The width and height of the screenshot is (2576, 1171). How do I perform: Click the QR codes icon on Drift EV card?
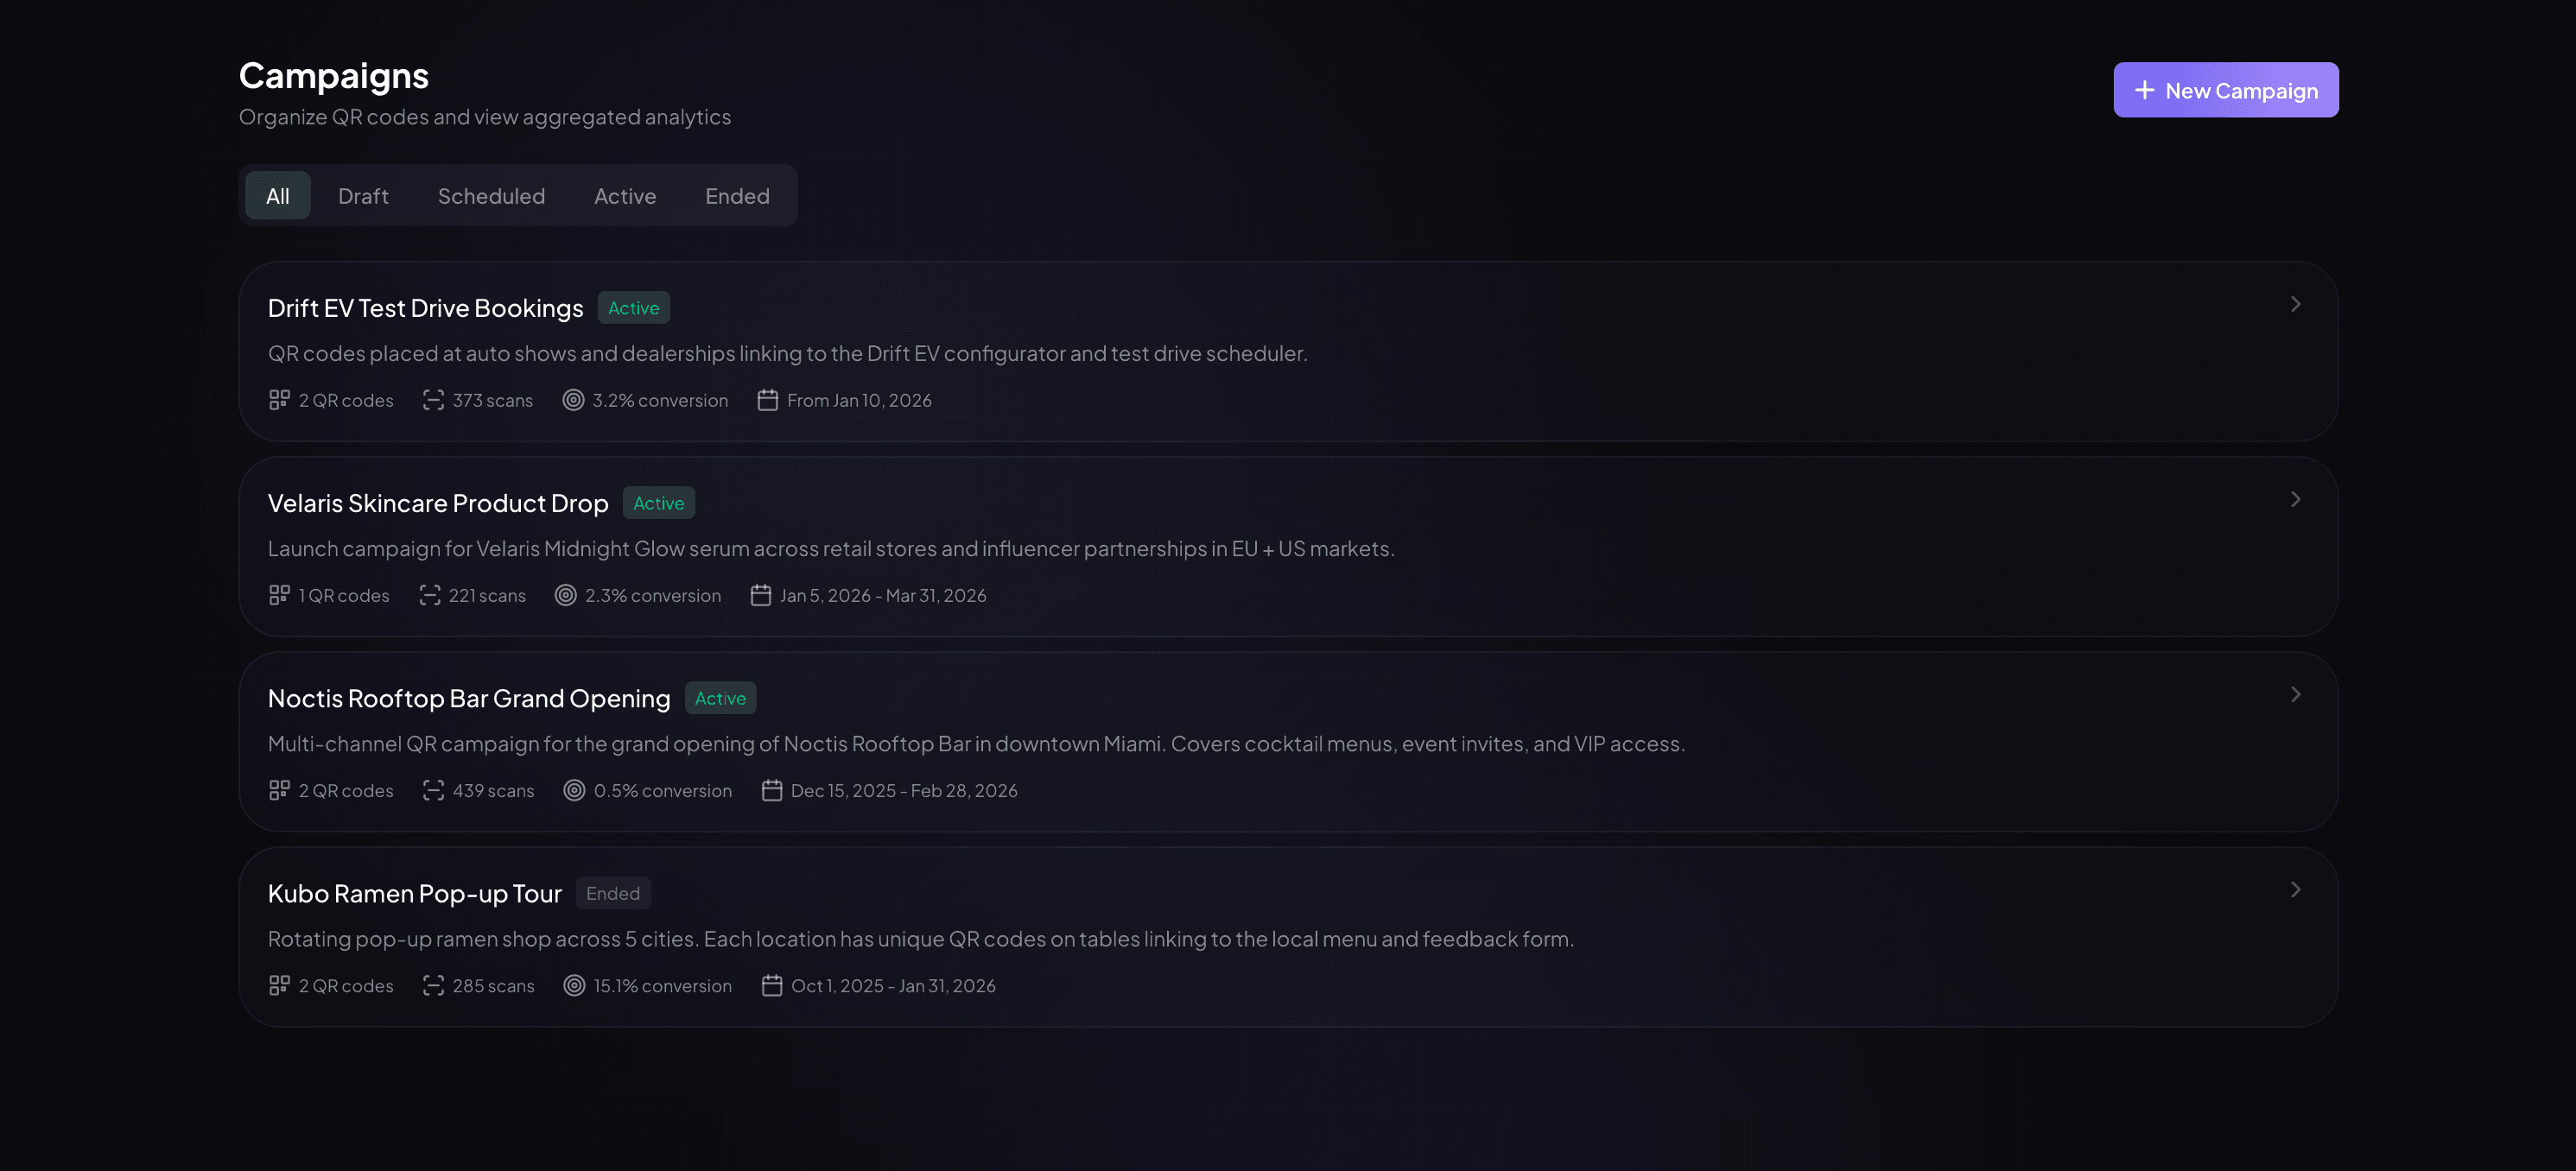279,400
